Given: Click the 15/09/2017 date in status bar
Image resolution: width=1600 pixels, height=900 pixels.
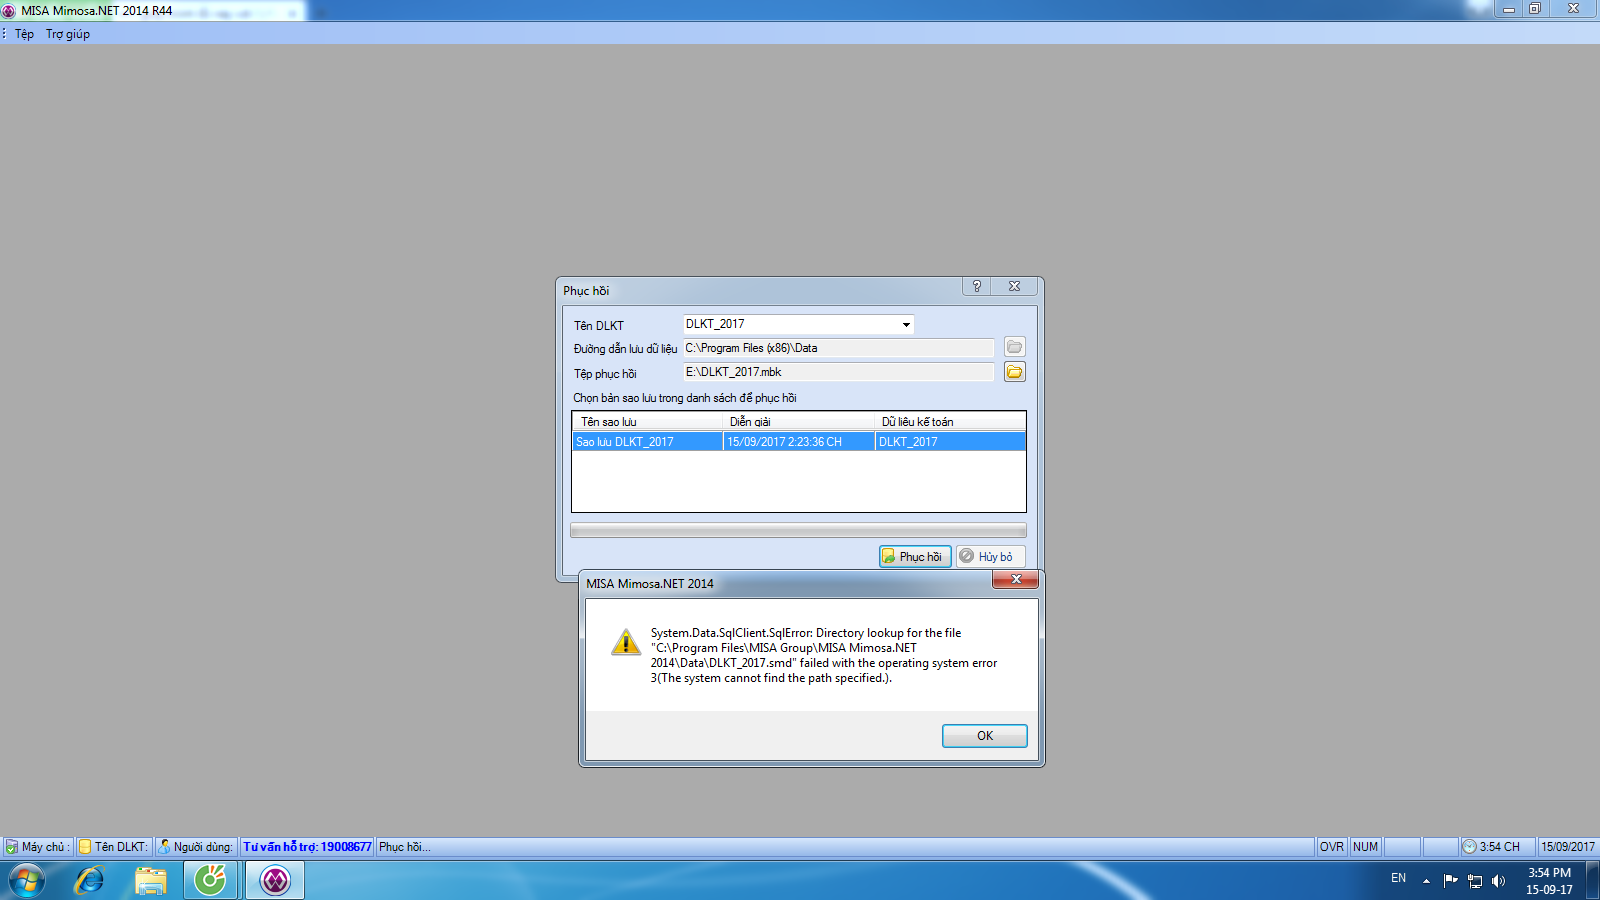Looking at the screenshot, I should (x=1568, y=847).
